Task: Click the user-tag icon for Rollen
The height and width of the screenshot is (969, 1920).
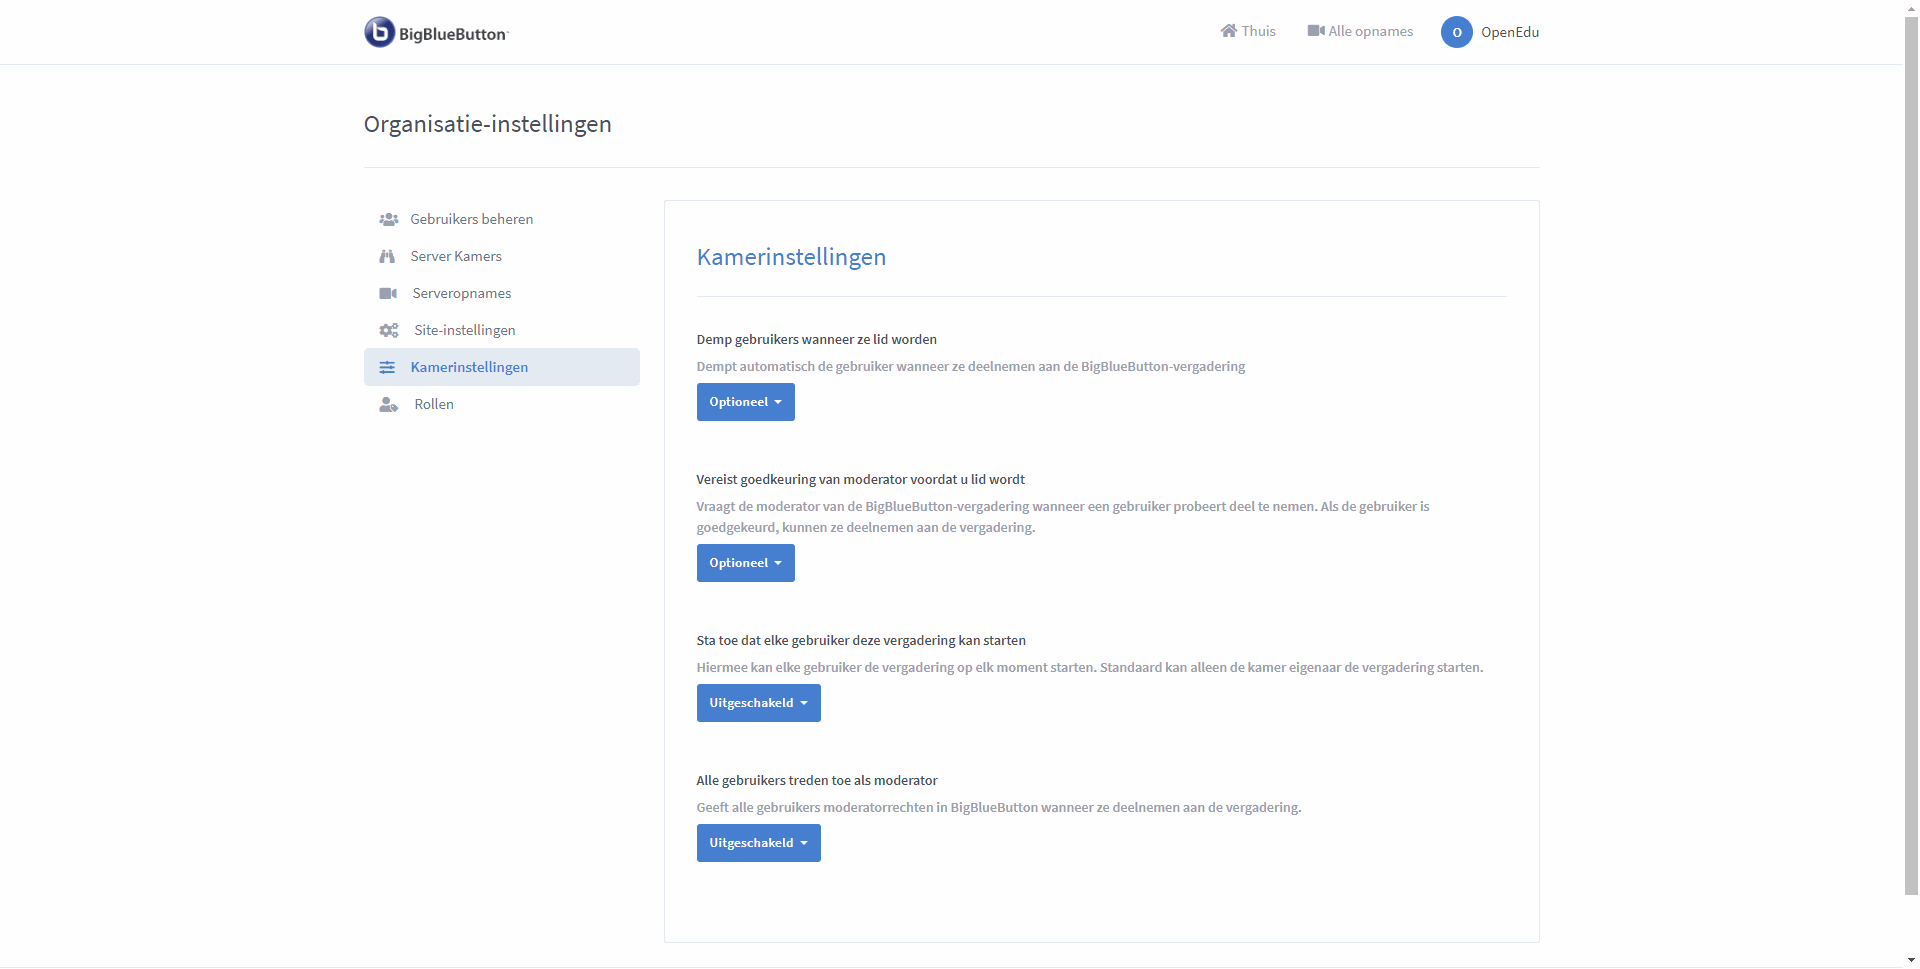Action: 389,404
